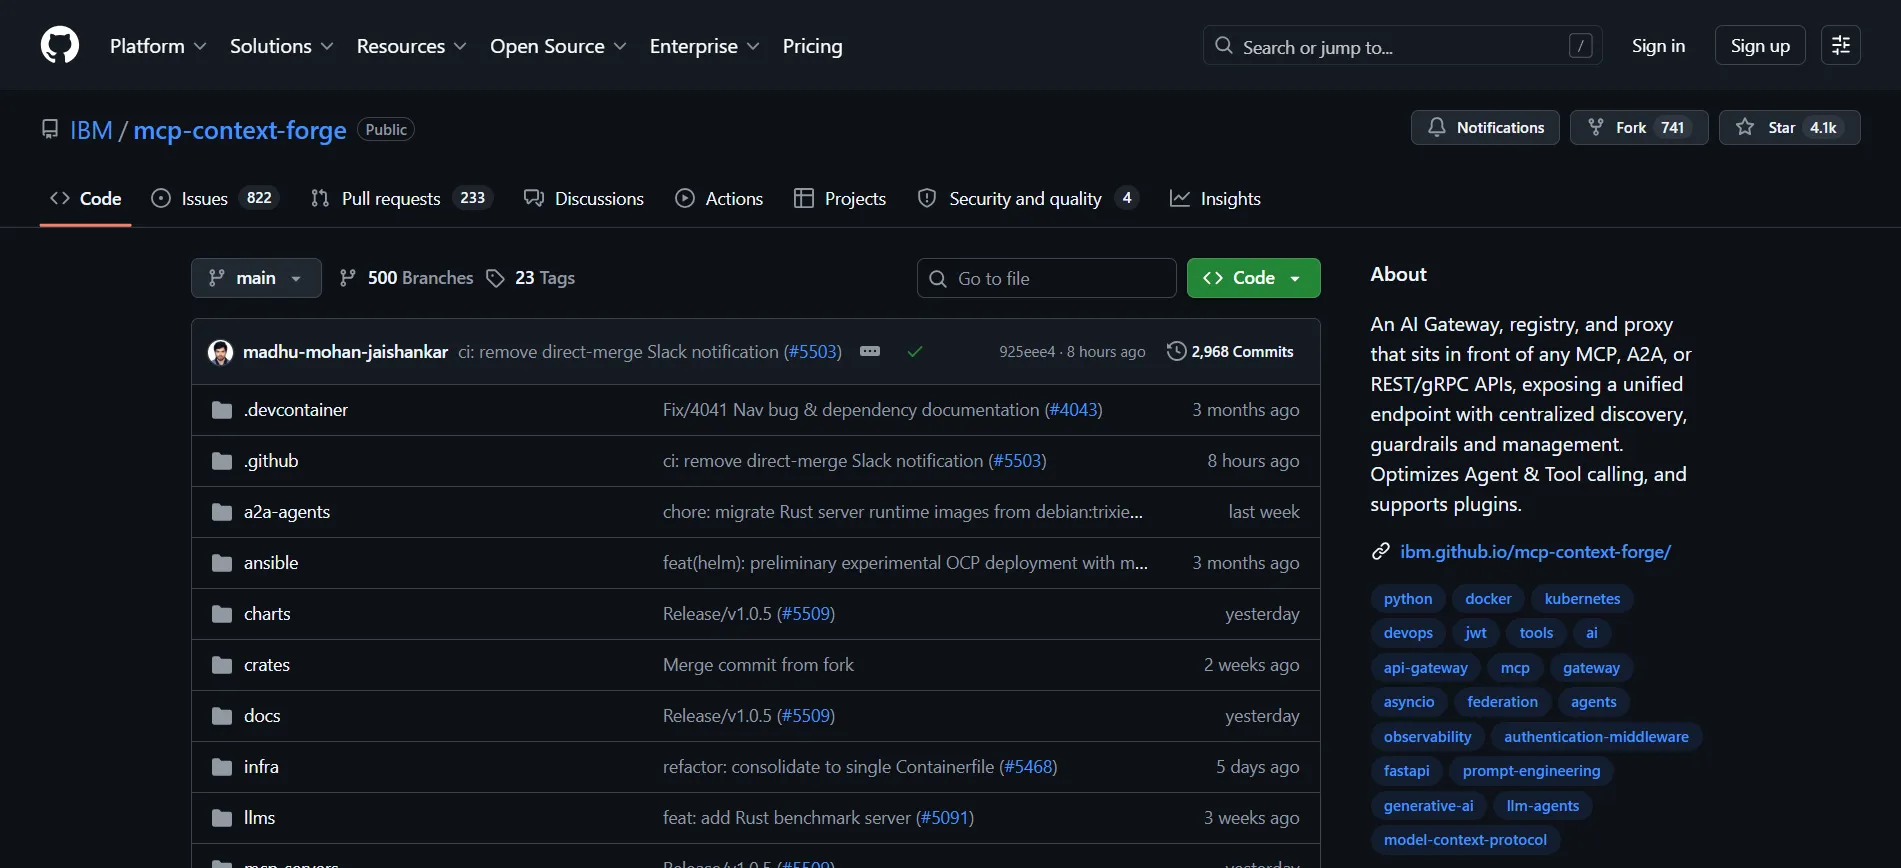1901x868 pixels.
Task: Switch to the Code tab
Action: point(86,199)
